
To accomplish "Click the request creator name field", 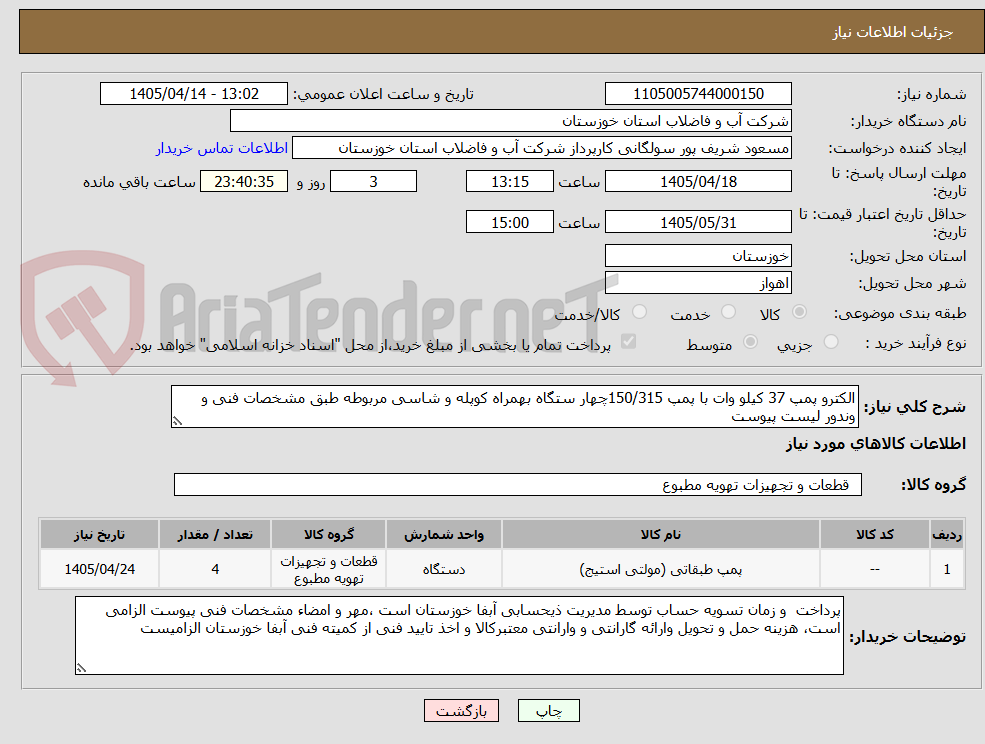I will point(541,148).
